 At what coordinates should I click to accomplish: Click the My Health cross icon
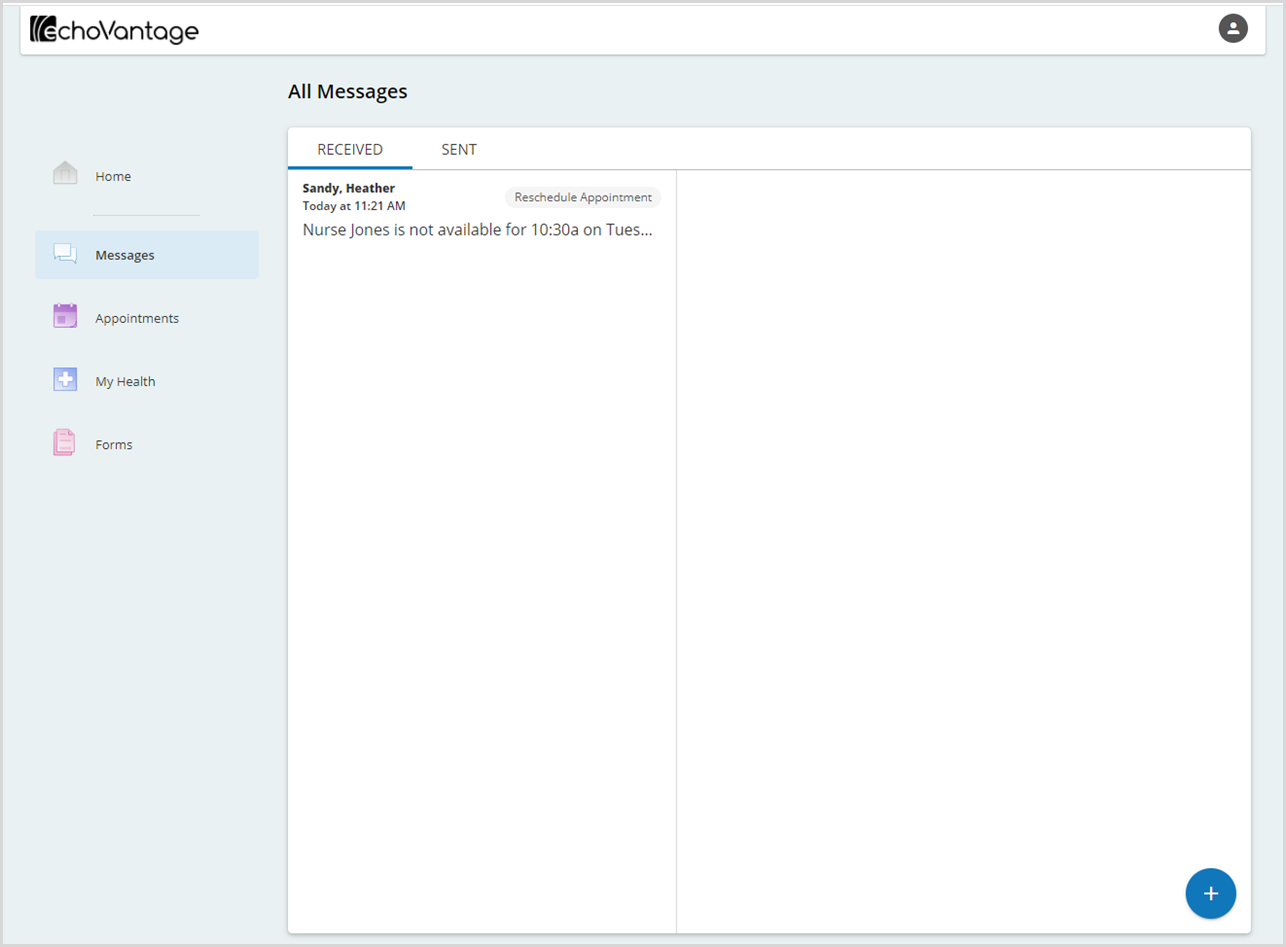64,379
